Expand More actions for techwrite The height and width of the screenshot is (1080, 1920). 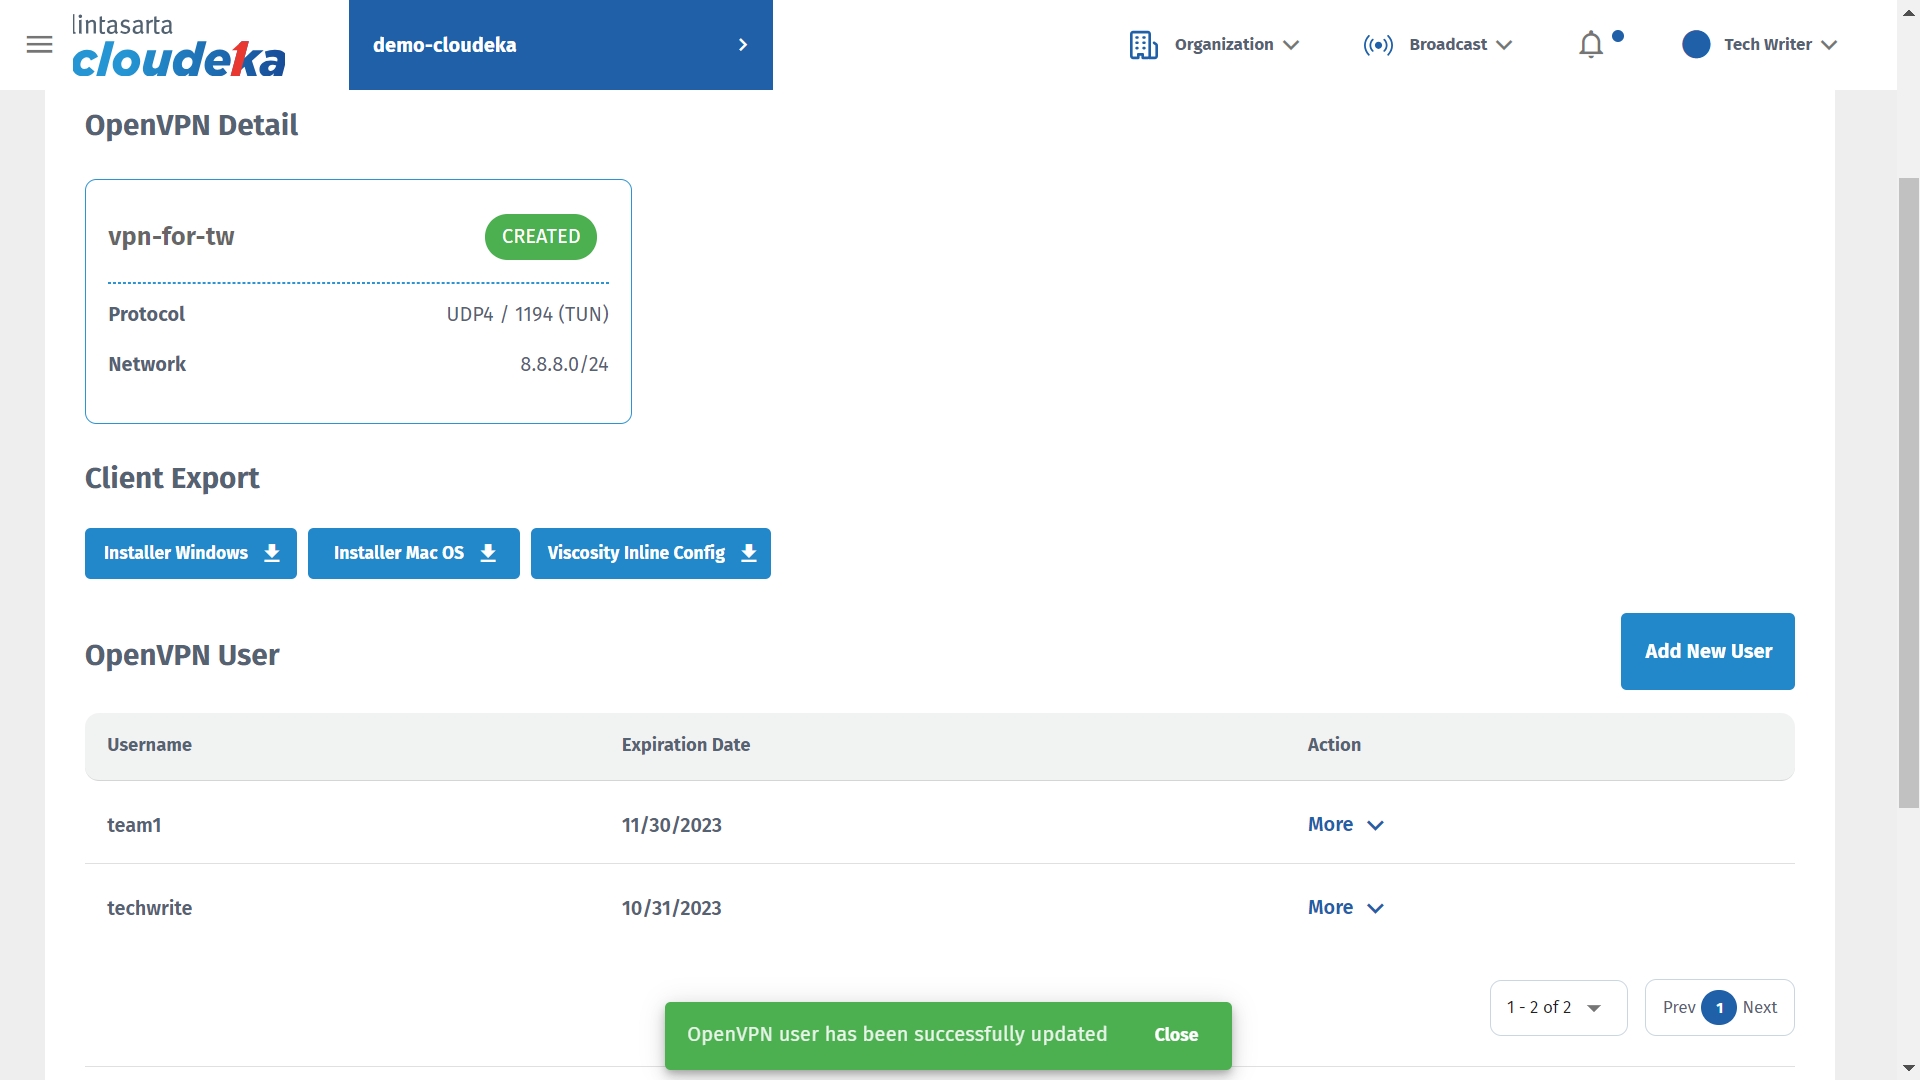click(1345, 908)
